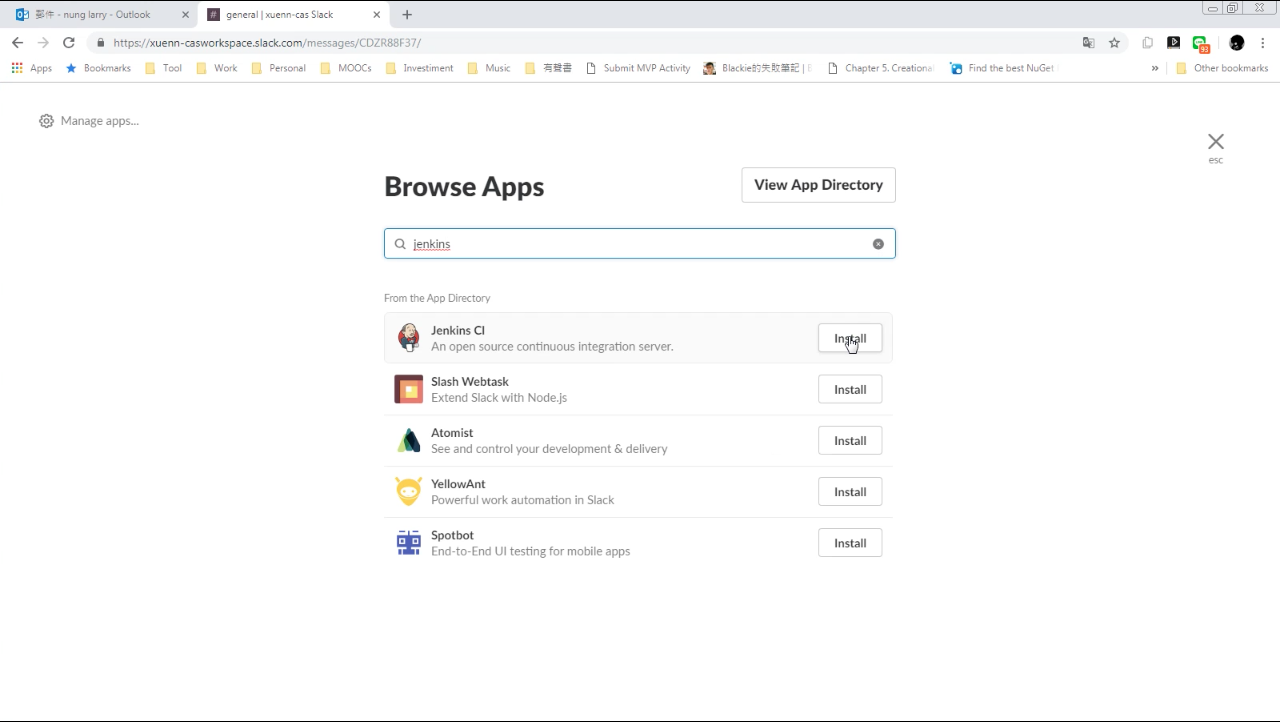The height and width of the screenshot is (722, 1280).
Task: Open the MOOCs bookmarks folder
Action: click(346, 68)
